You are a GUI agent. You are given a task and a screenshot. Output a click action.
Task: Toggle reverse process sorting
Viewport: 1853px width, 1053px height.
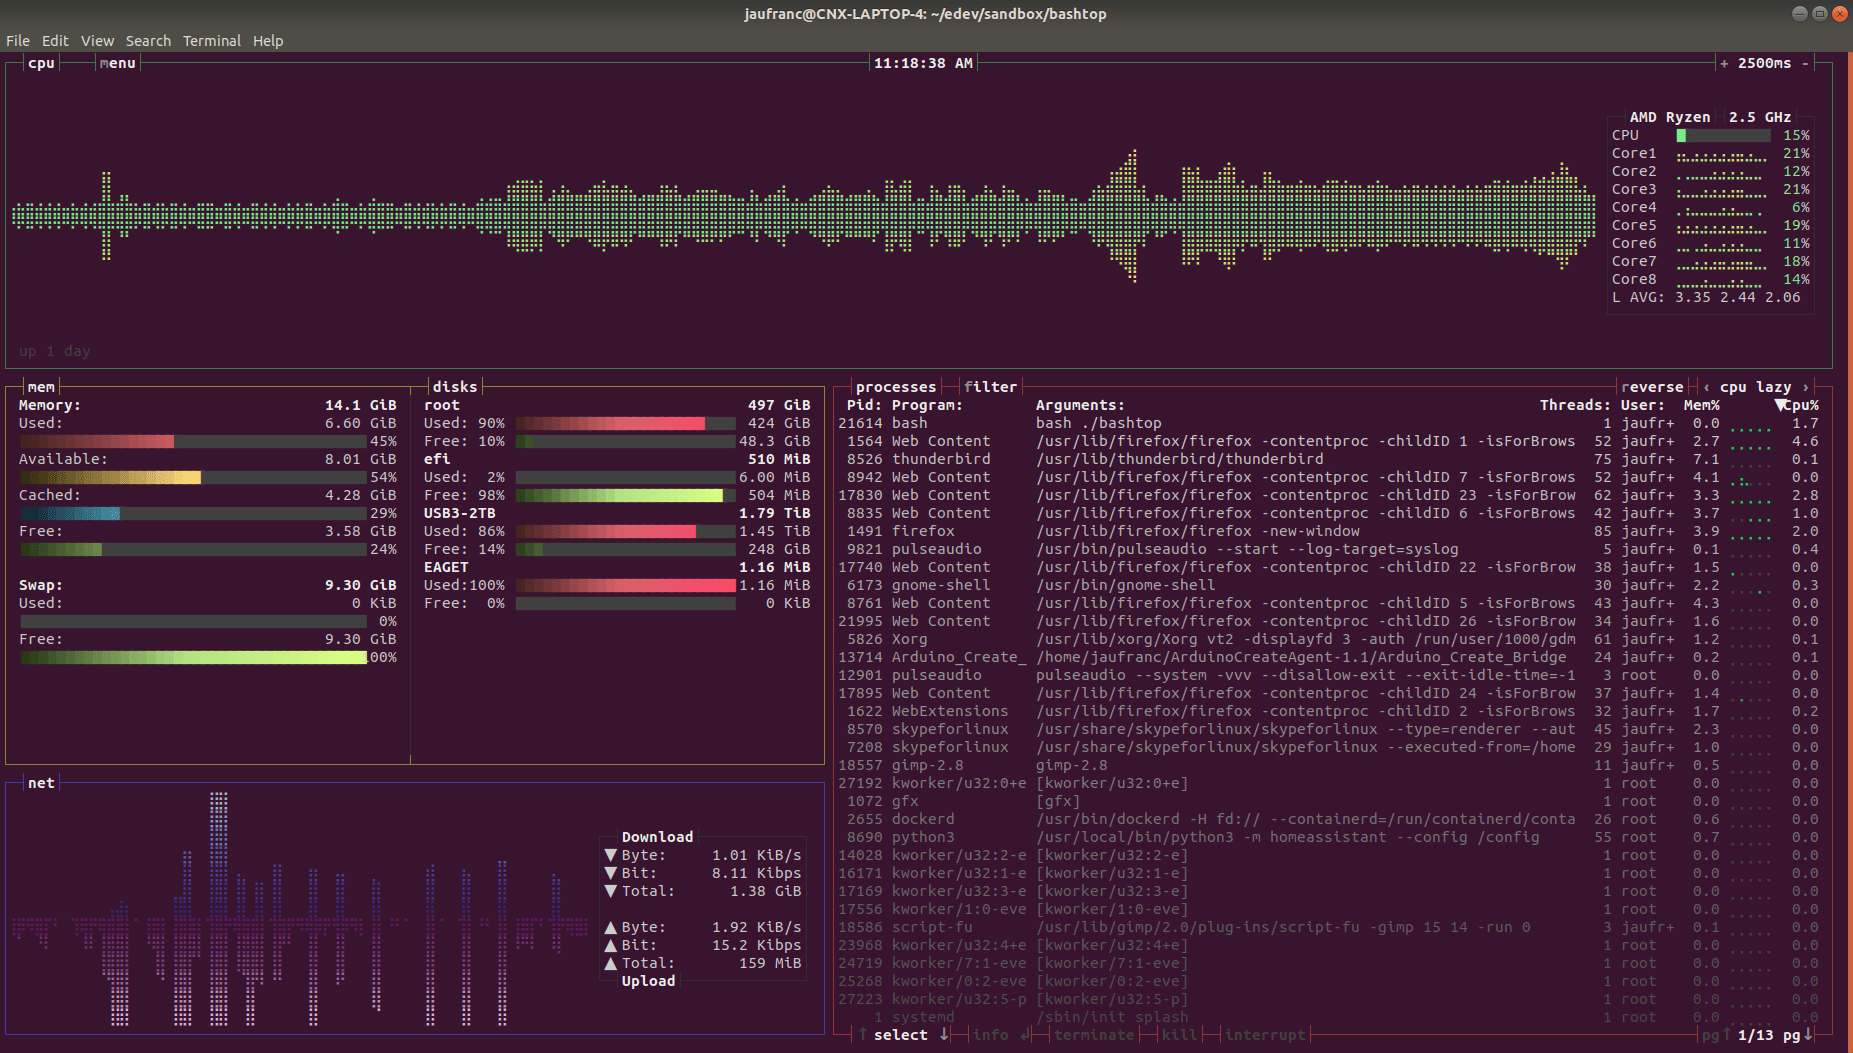[1654, 386]
